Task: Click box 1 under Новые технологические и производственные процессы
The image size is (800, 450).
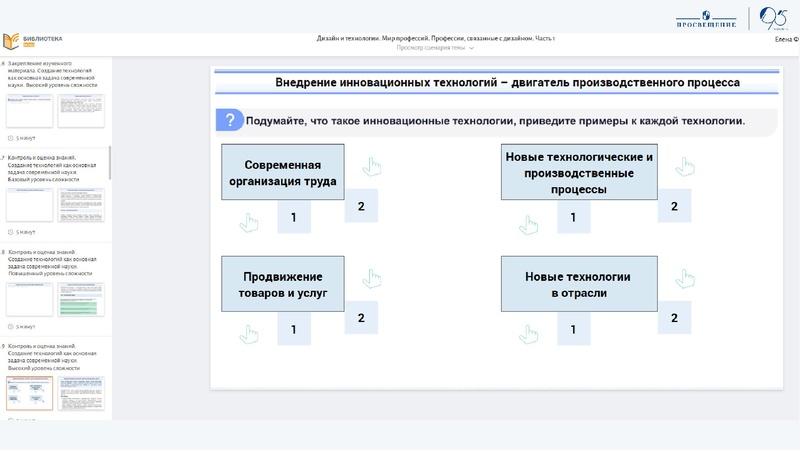Action: coord(573,217)
